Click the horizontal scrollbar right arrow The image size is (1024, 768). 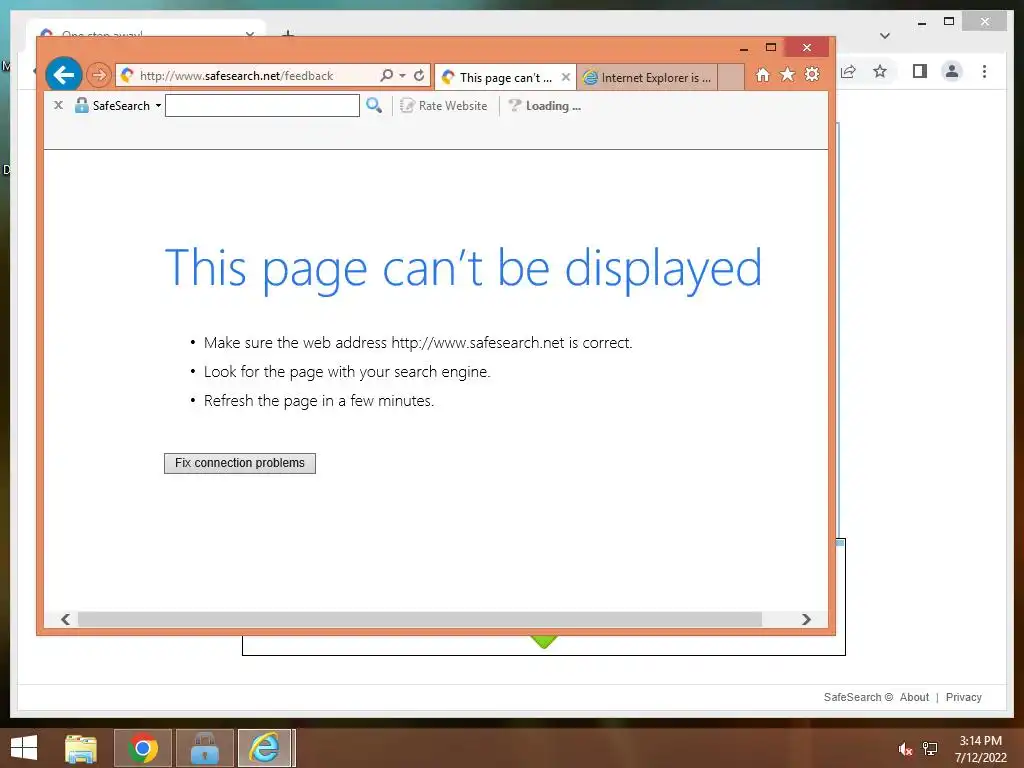pos(806,619)
